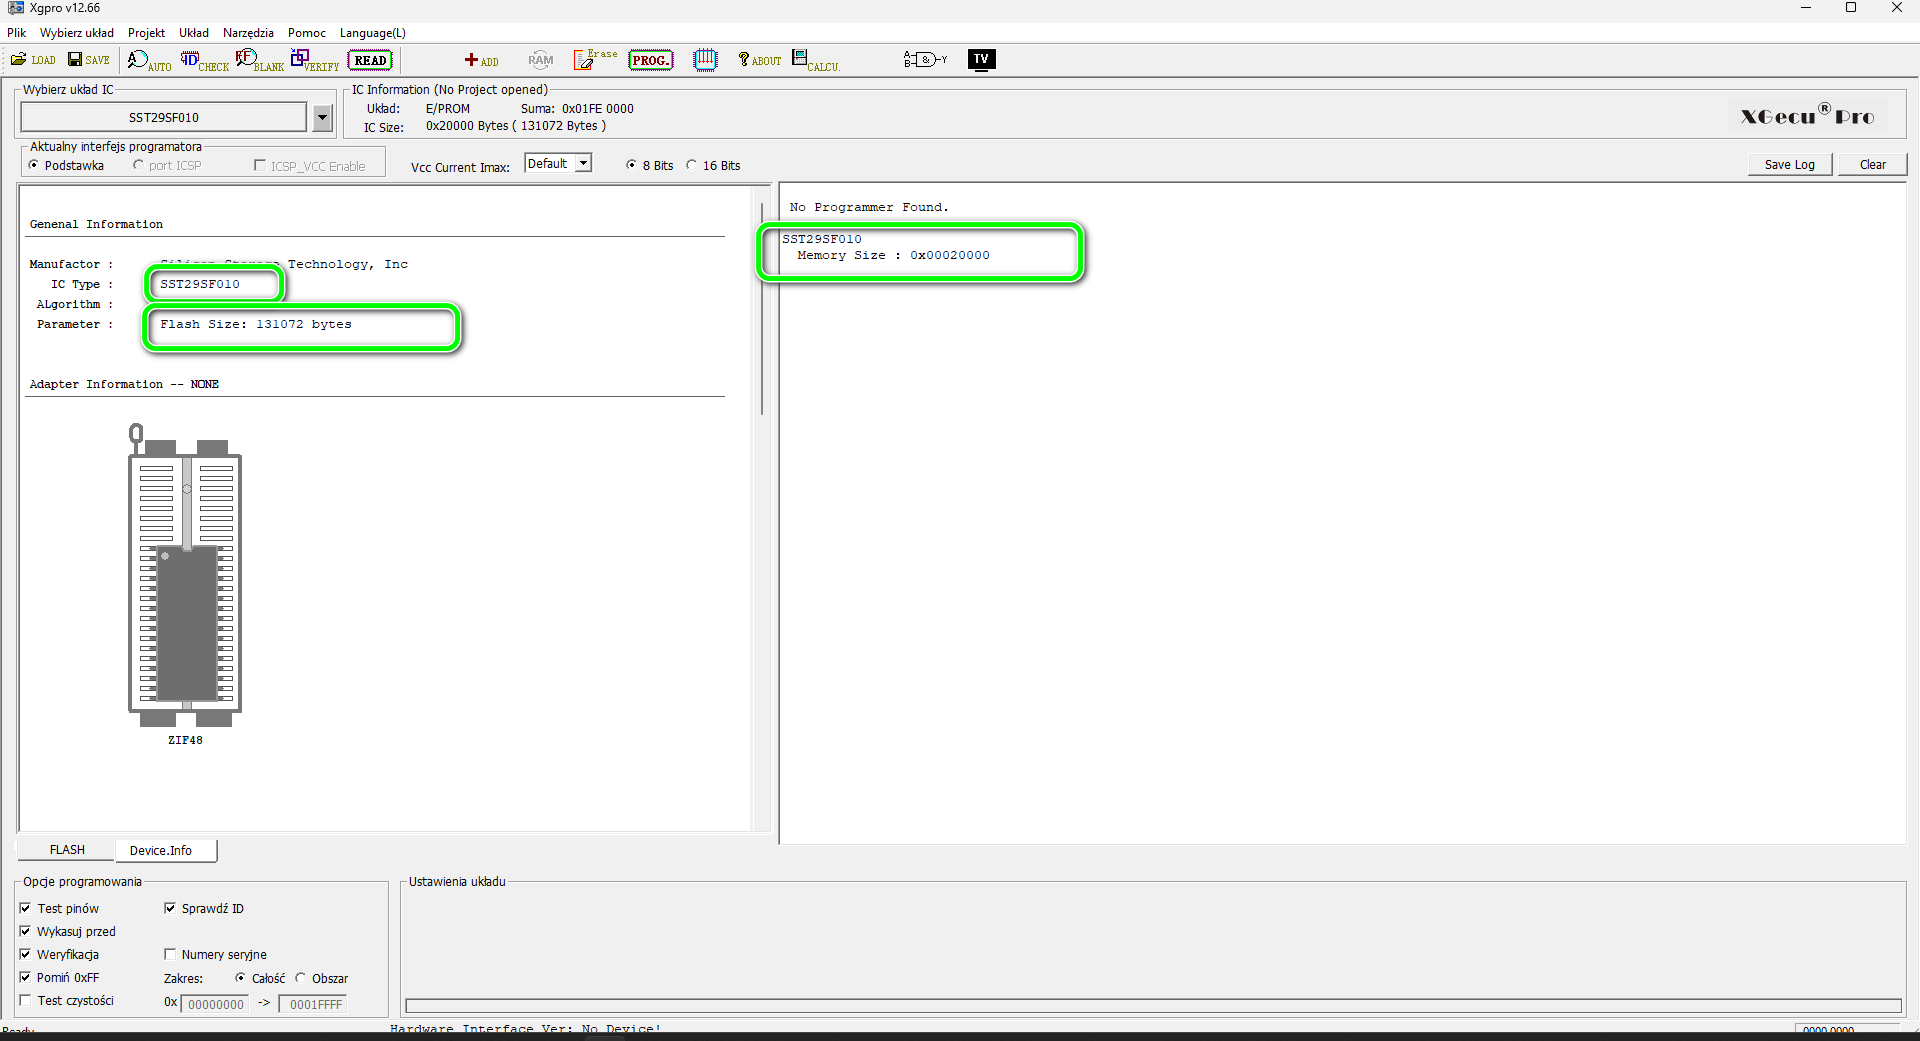This screenshot has width=1920, height=1041.
Task: Click the 'Suma: 0x01FE 0000' checksum text
Action: pos(577,109)
